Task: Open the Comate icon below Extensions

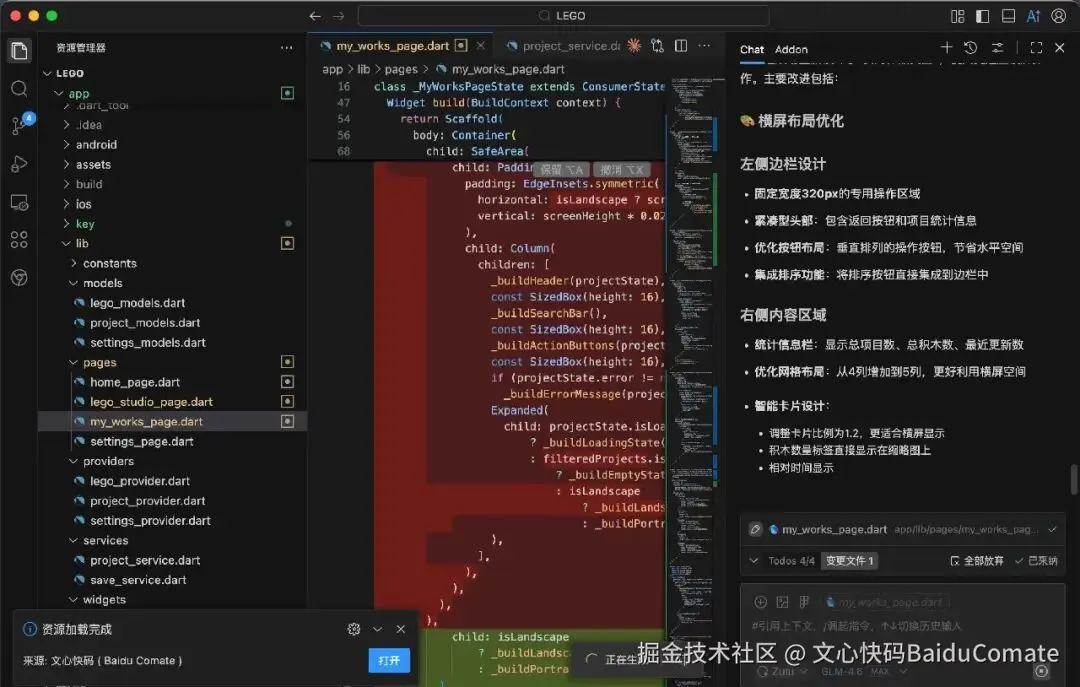Action: [x=19, y=278]
